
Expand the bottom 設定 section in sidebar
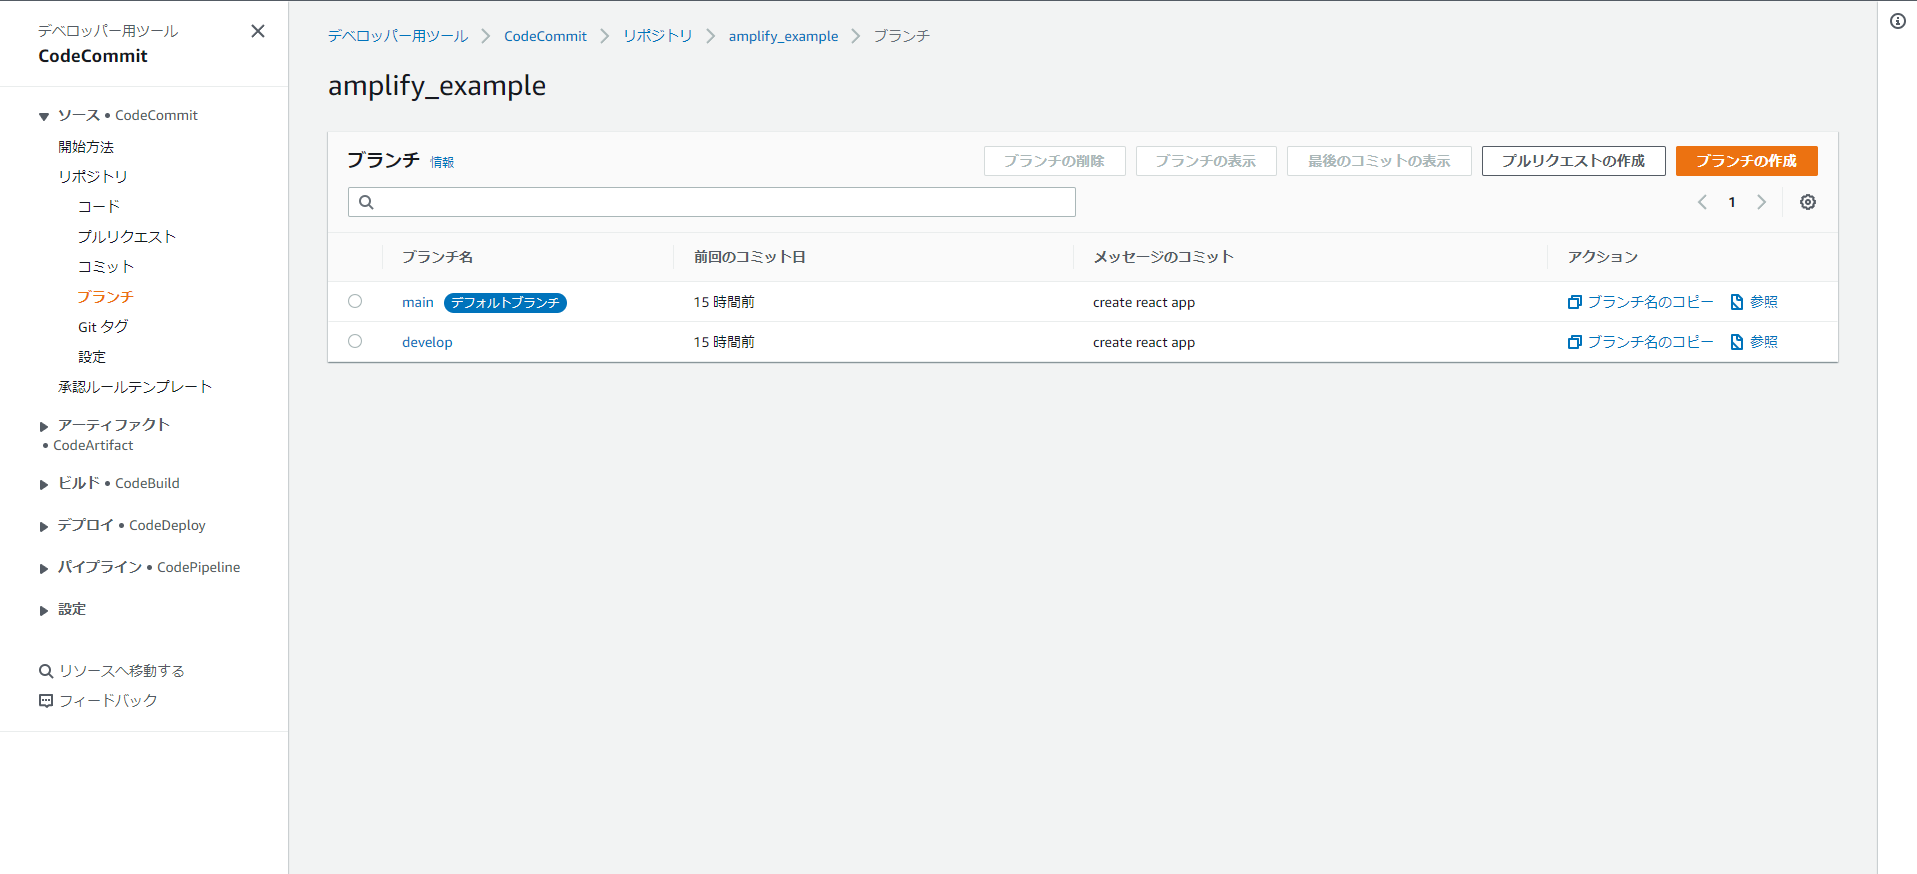(44, 611)
